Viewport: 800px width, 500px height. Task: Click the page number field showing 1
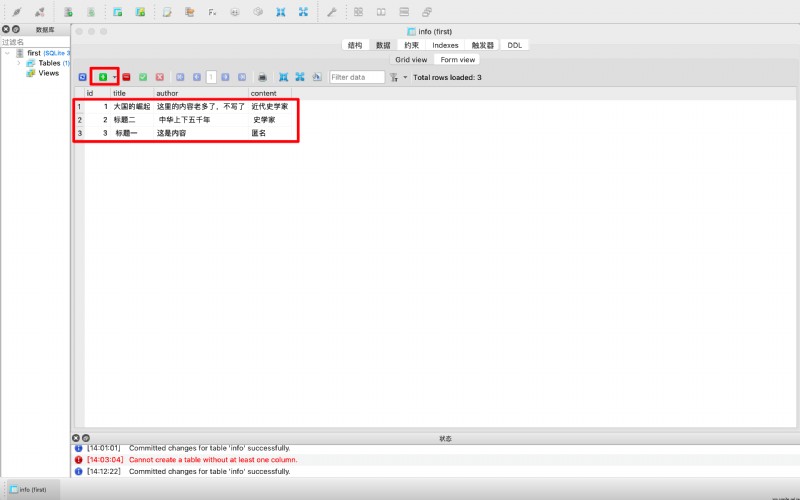(211, 77)
